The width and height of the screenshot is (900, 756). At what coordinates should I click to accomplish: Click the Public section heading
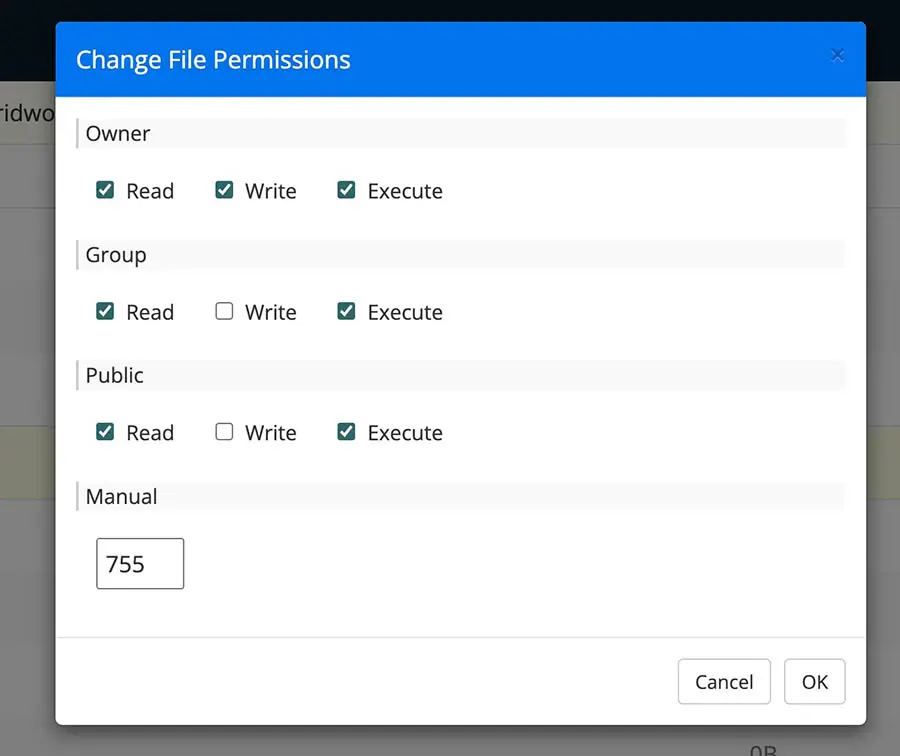click(115, 375)
